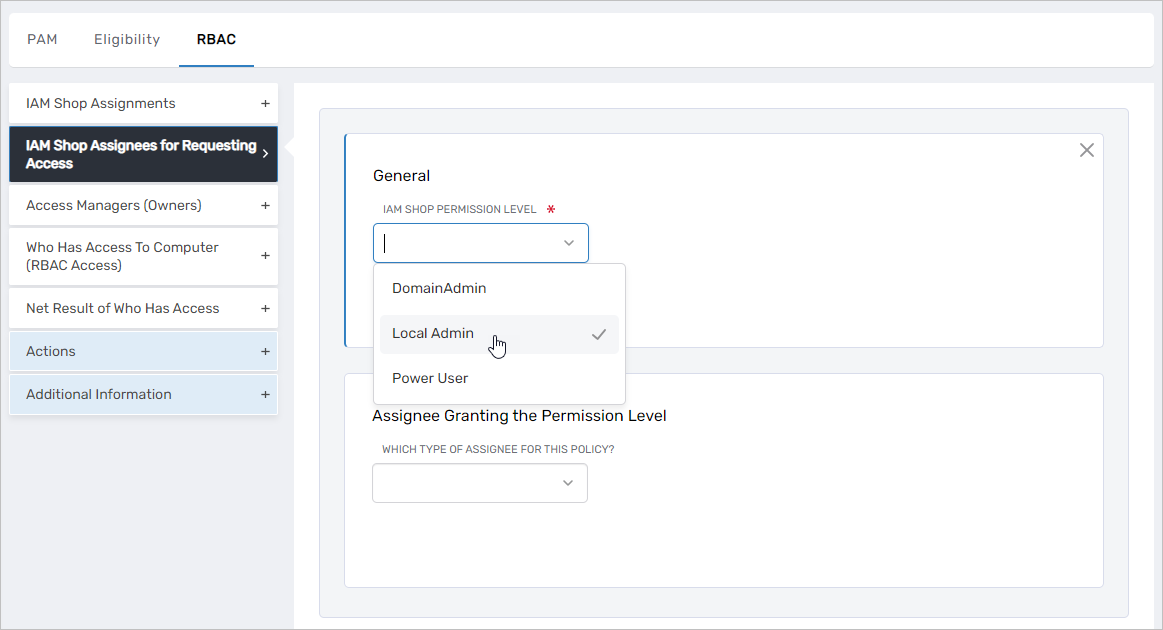Click inside the permission level text field
1163x630 pixels.
point(460,242)
